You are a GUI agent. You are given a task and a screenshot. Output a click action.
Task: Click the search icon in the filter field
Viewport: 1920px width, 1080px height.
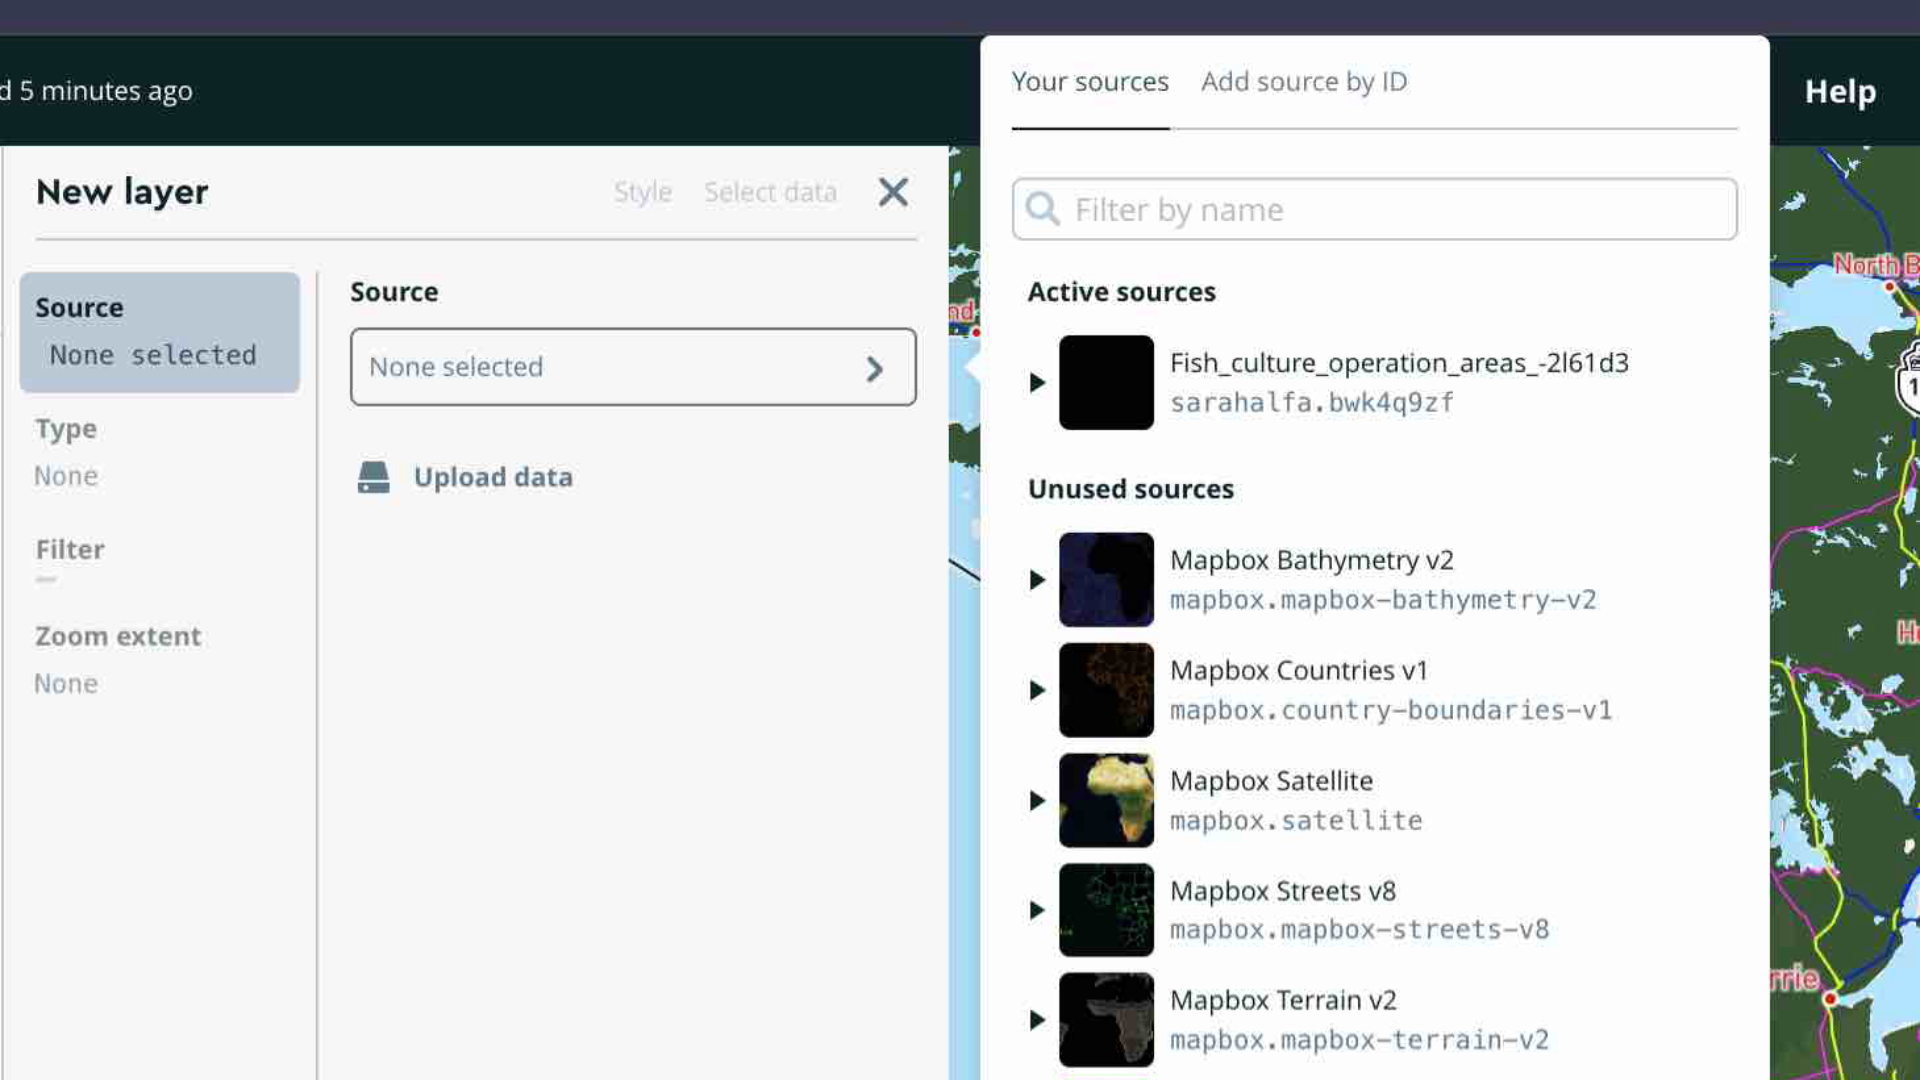1042,209
